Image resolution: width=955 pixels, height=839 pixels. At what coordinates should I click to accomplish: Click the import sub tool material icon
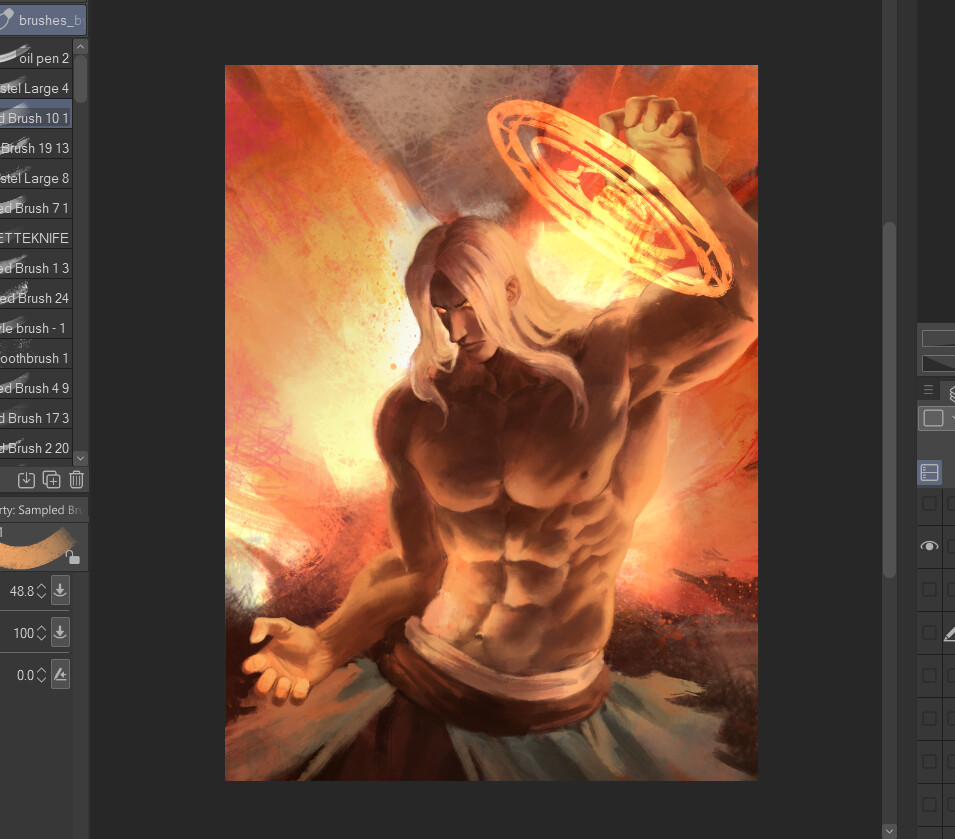coord(27,480)
